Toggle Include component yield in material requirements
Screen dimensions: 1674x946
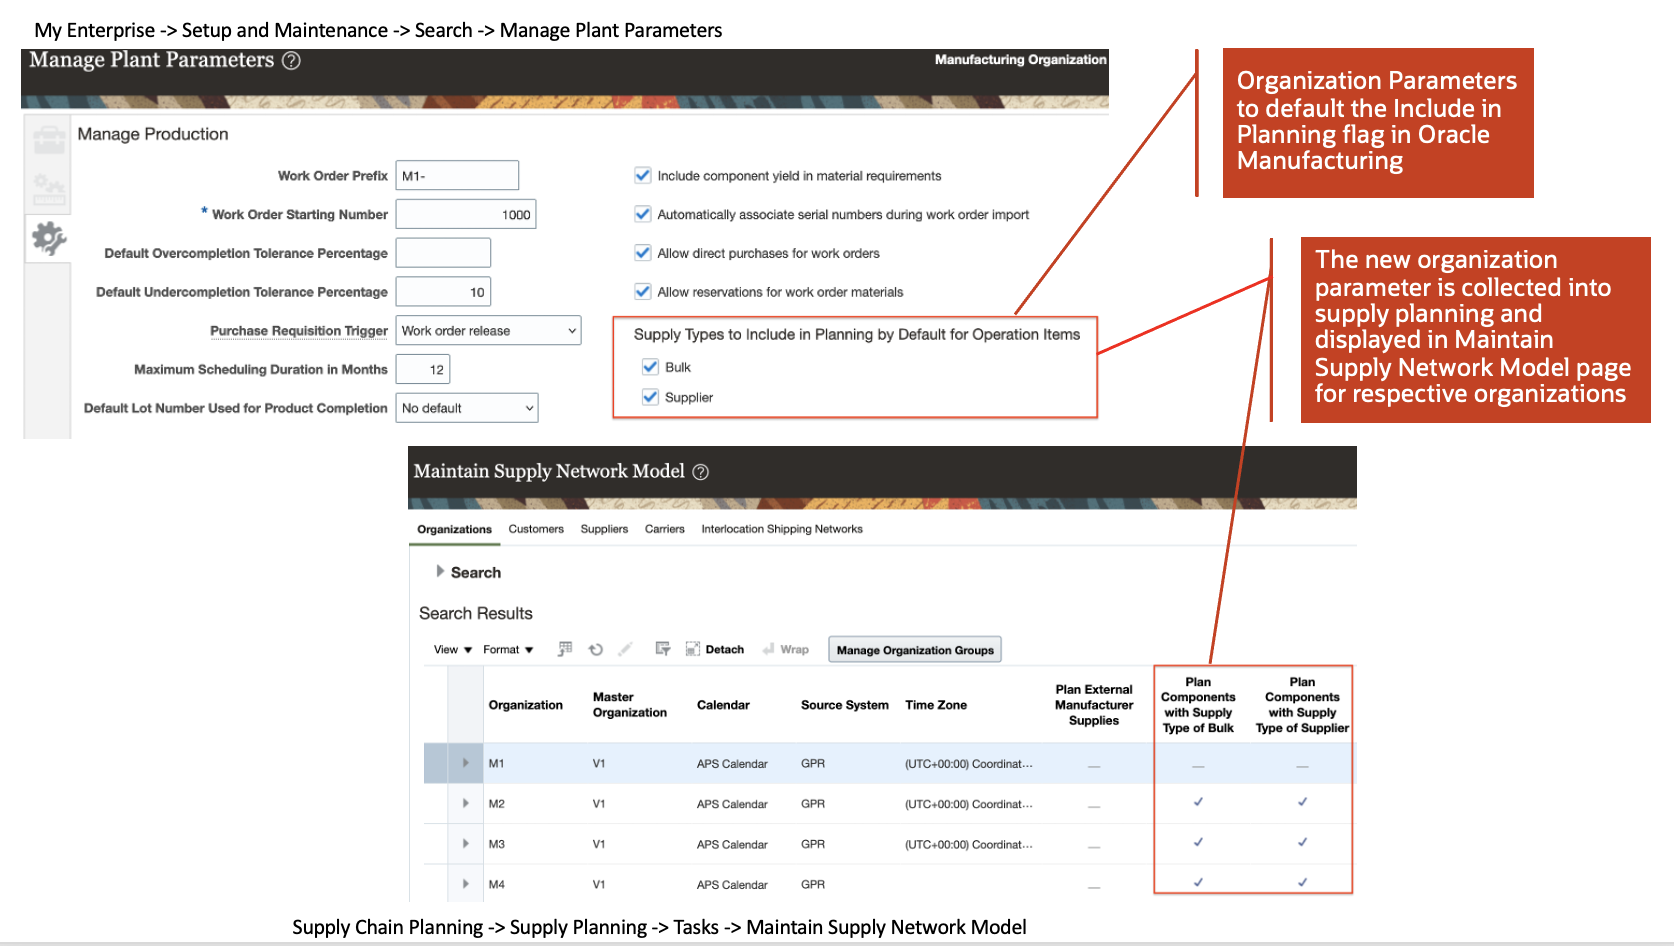click(x=643, y=176)
